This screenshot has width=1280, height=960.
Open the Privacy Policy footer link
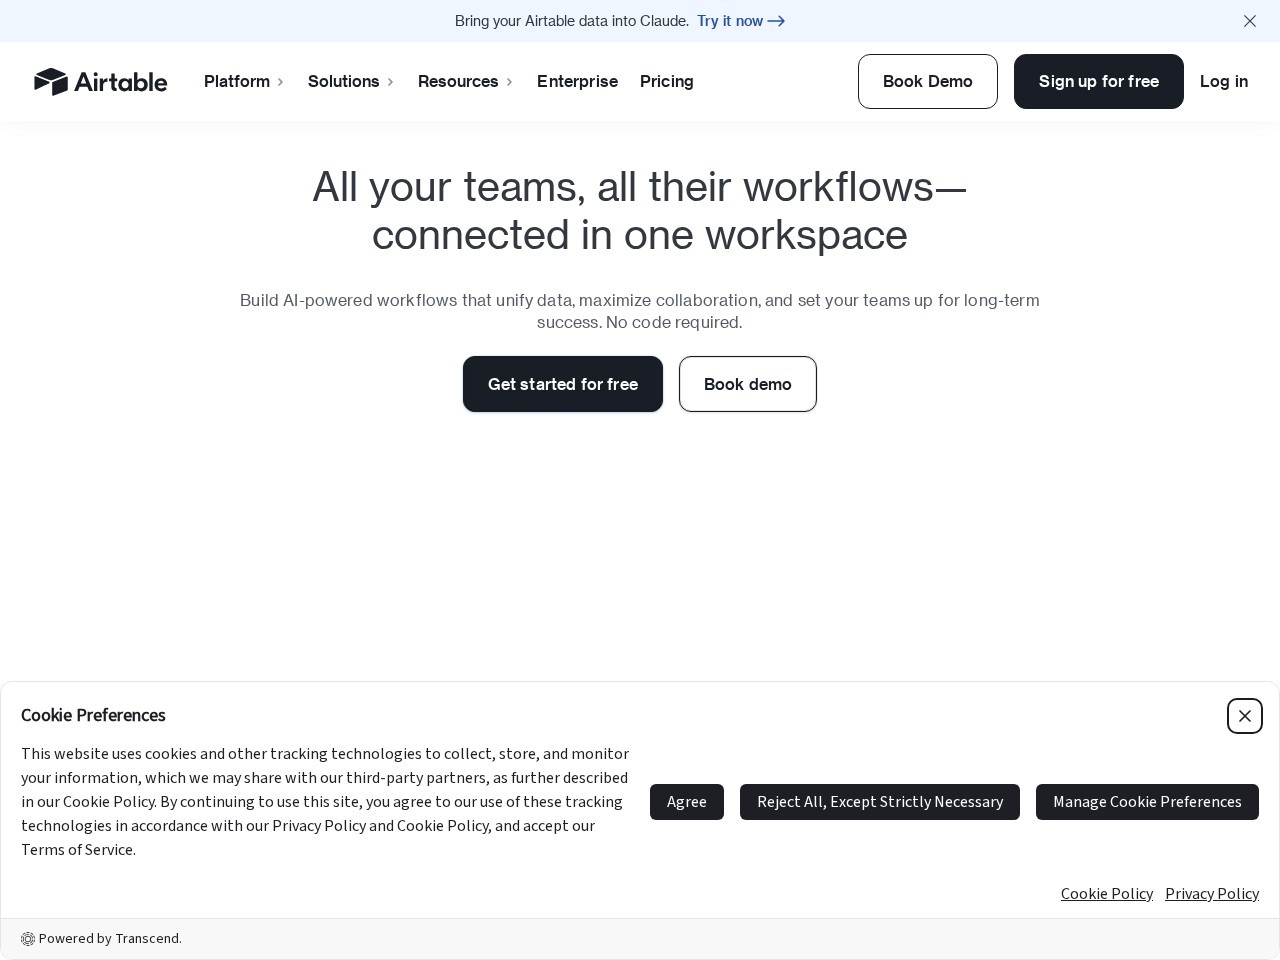(x=1212, y=894)
